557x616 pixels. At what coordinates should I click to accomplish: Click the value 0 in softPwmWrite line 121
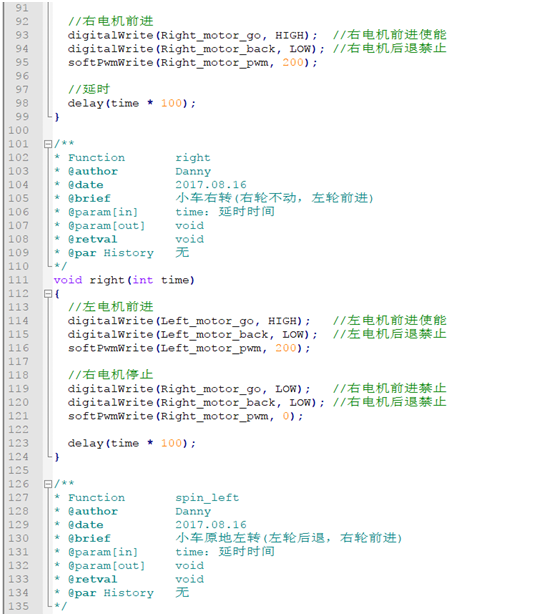tap(286, 416)
